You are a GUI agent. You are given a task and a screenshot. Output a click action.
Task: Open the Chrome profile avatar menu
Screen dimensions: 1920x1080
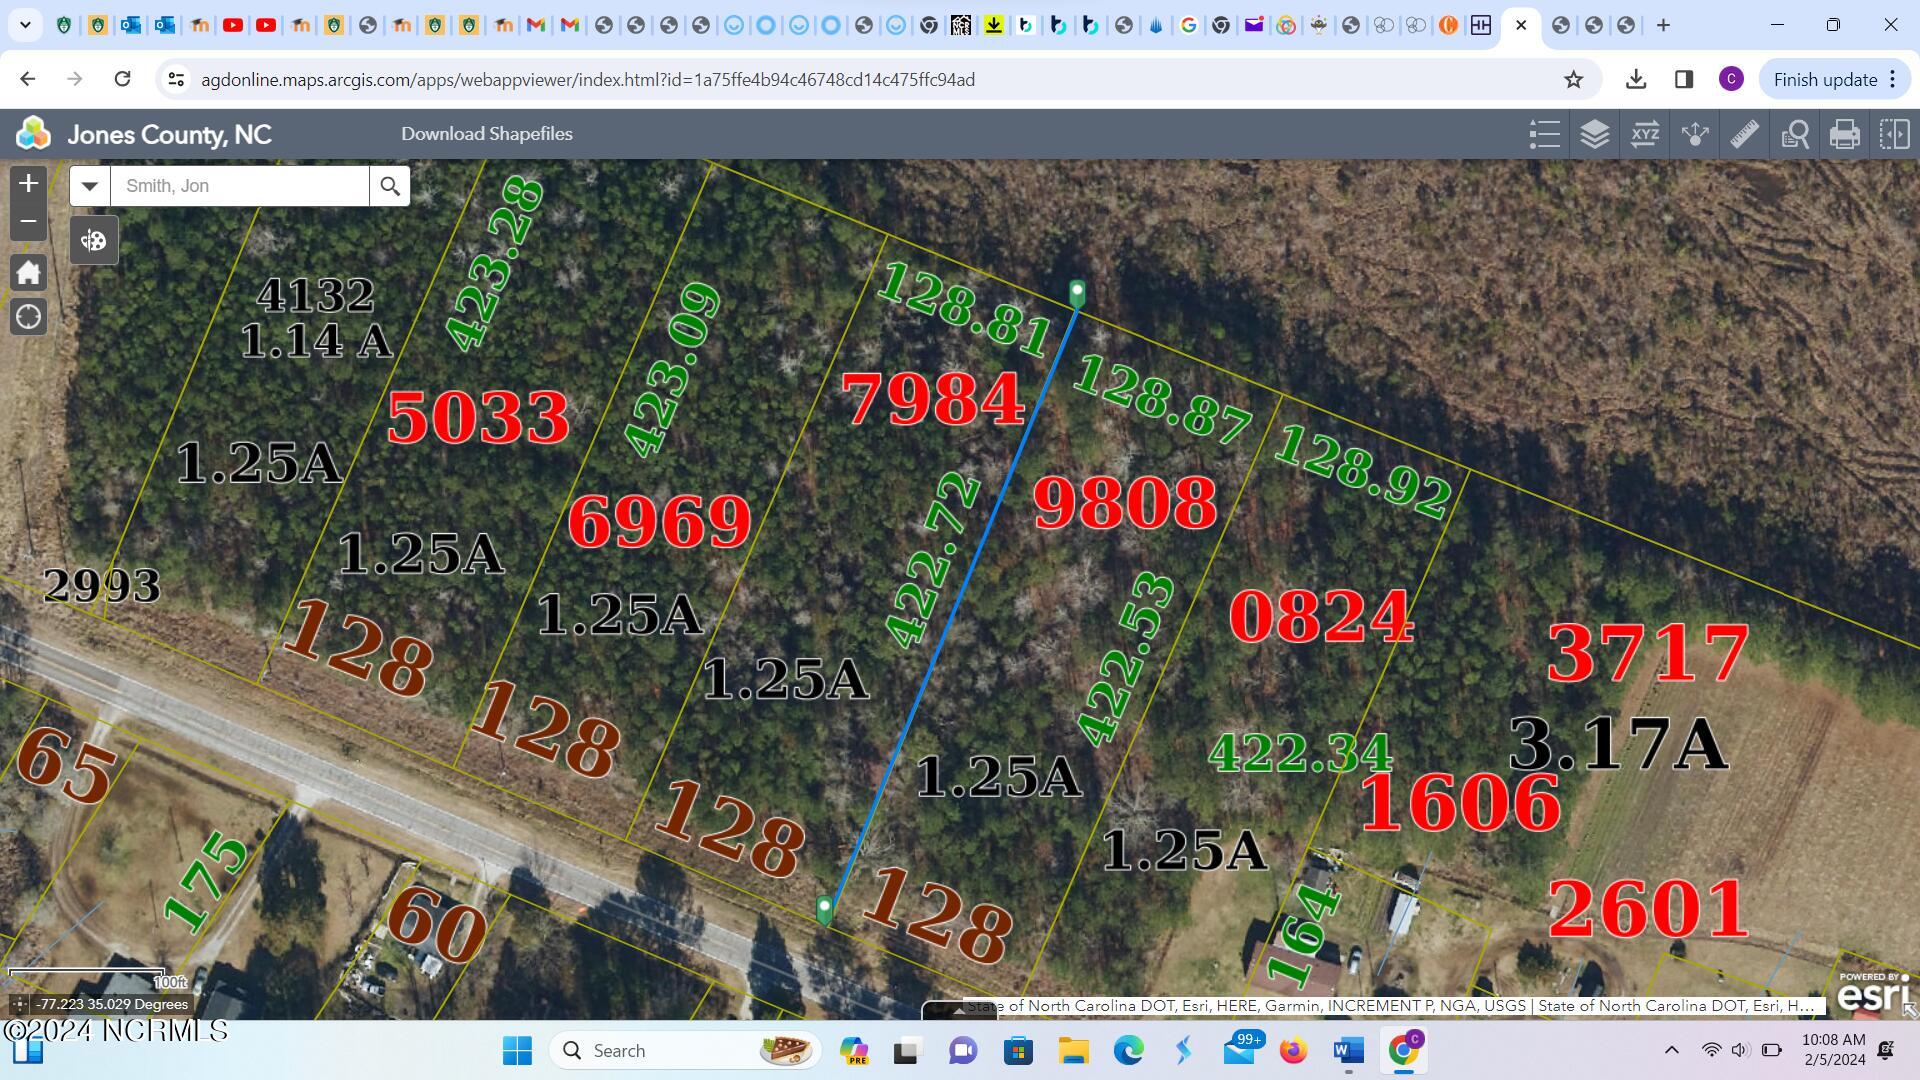coord(1731,79)
